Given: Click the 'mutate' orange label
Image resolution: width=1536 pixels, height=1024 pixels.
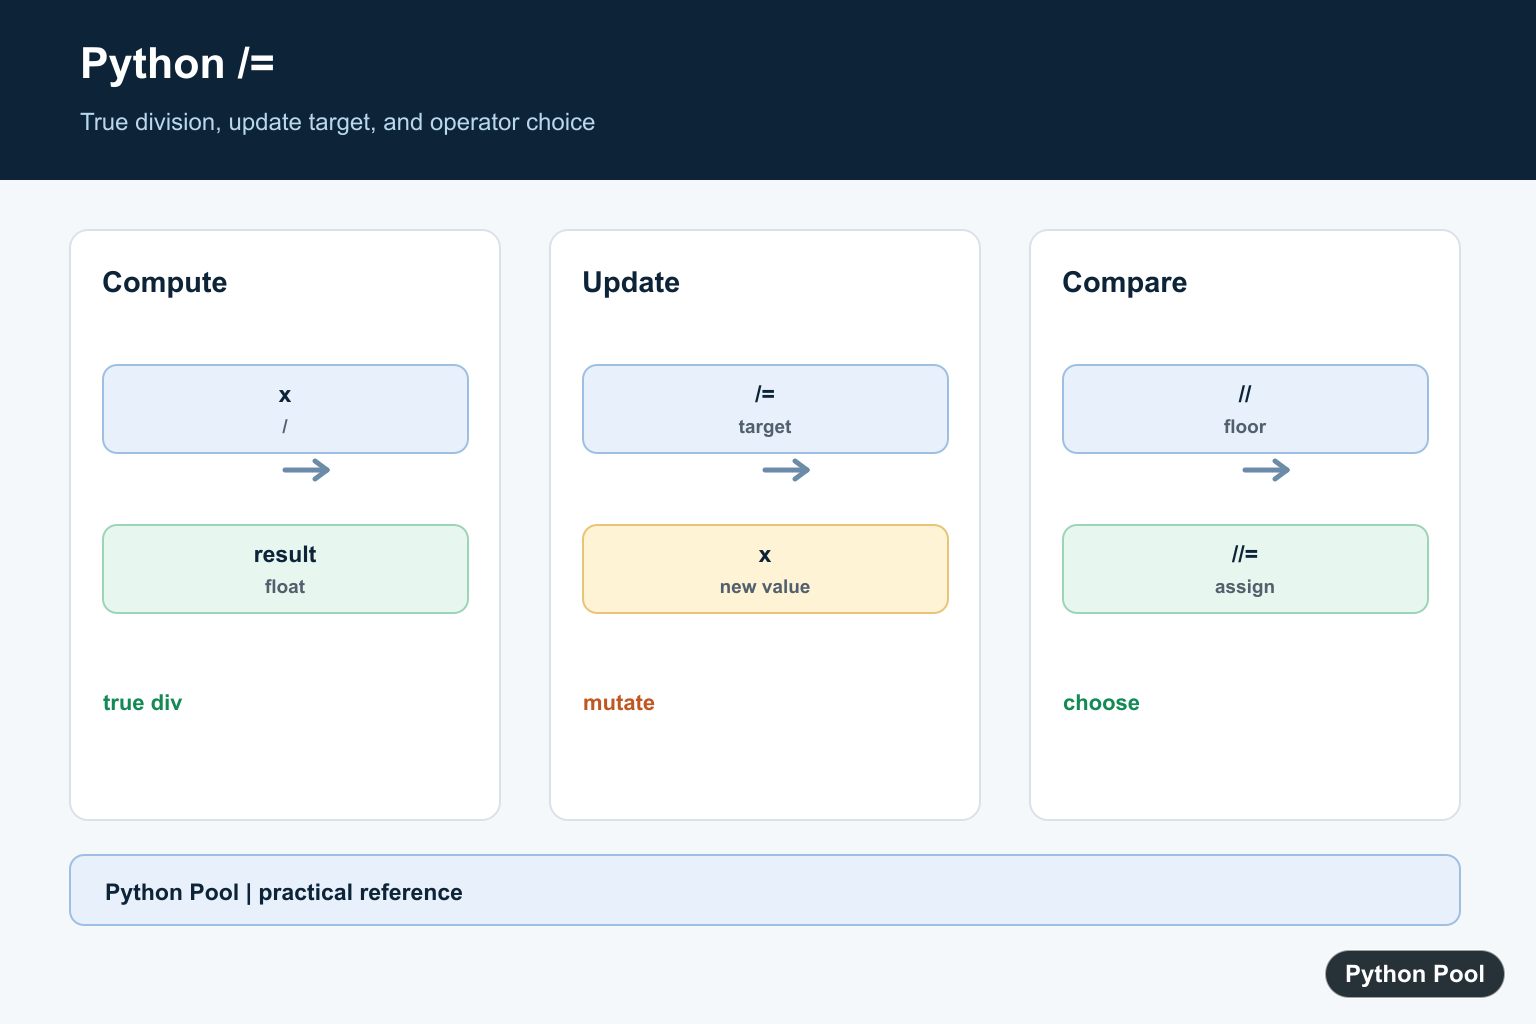Looking at the screenshot, I should click(618, 703).
